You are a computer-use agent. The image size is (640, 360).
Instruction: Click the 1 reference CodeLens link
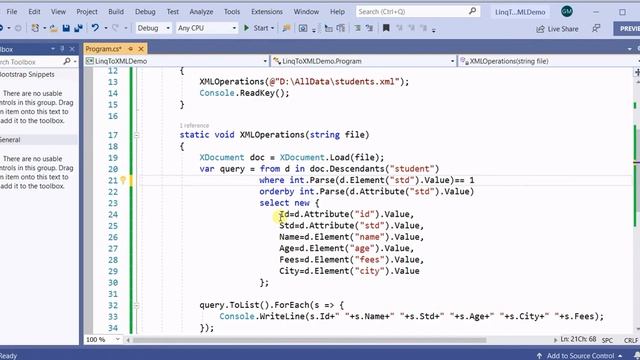click(x=194, y=125)
